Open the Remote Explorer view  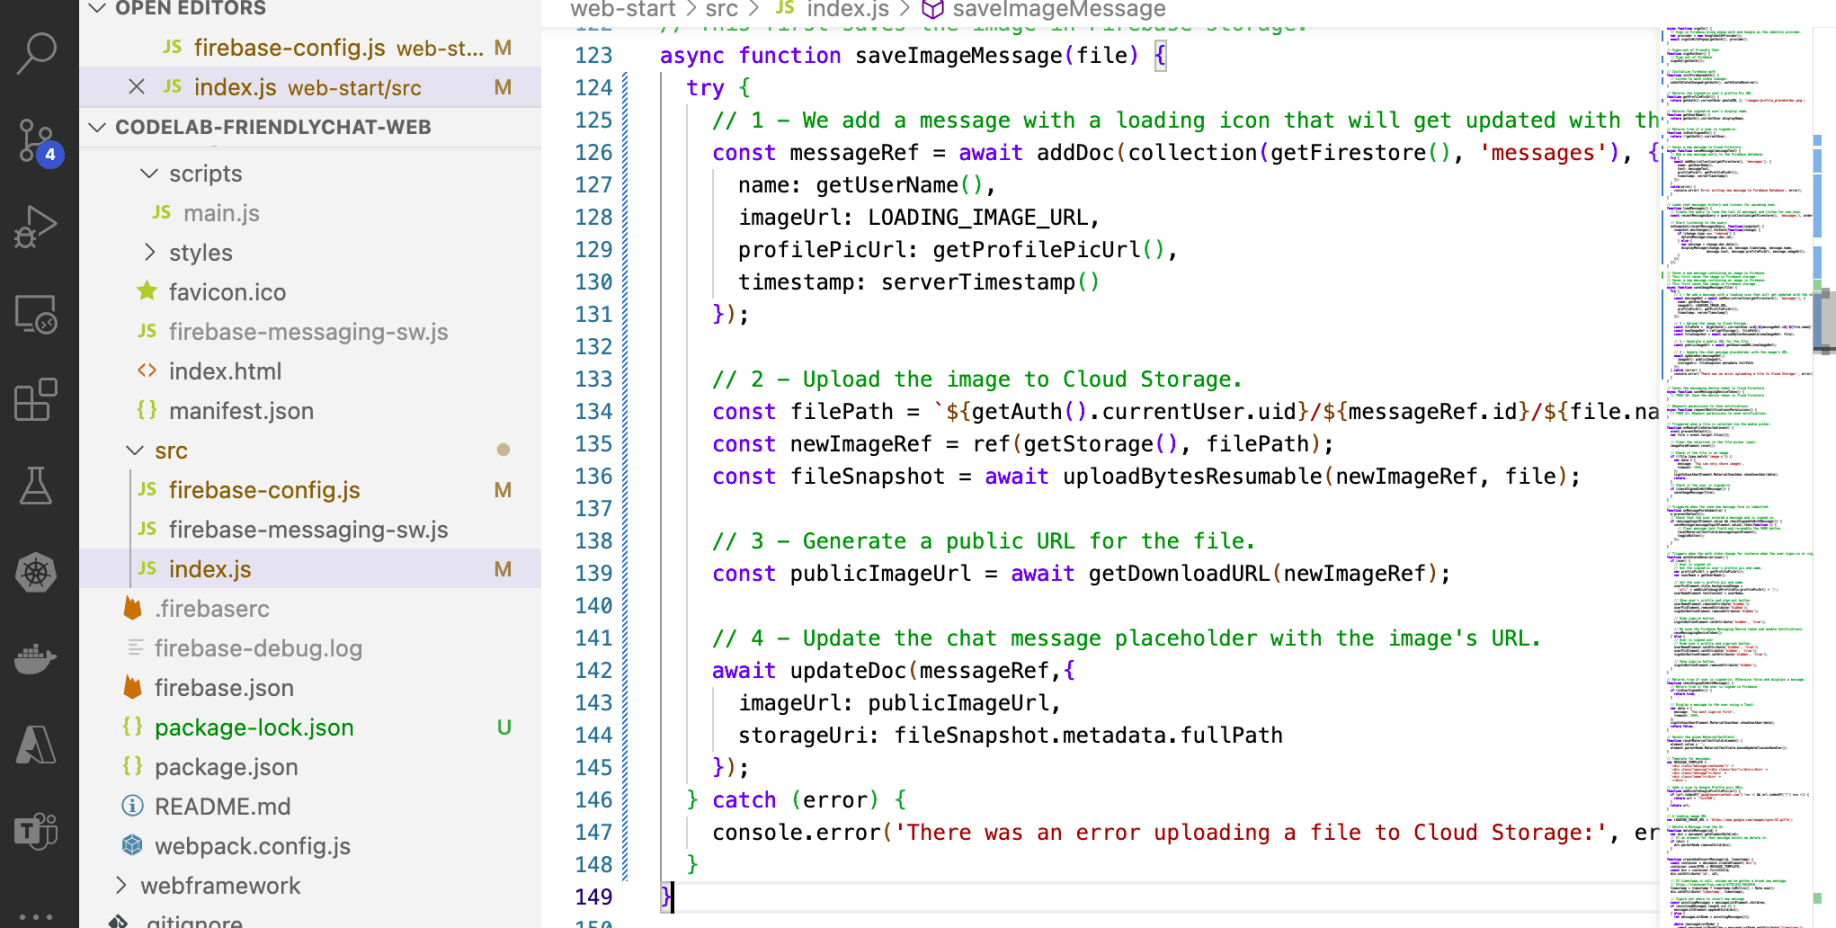(x=37, y=314)
